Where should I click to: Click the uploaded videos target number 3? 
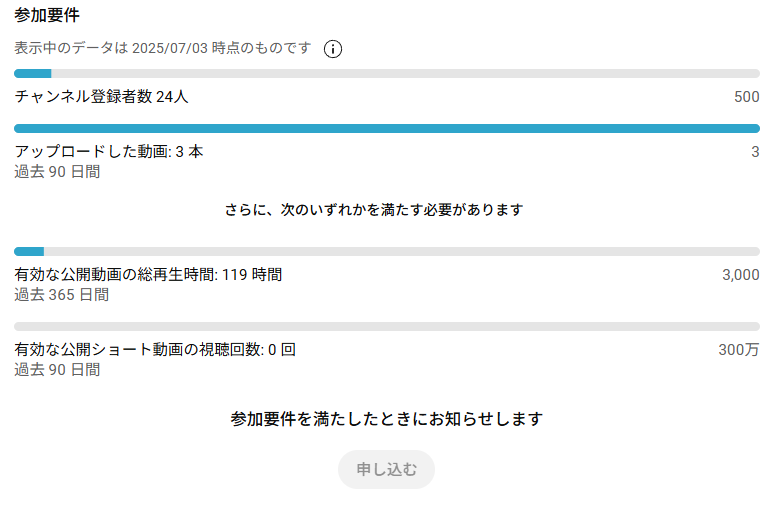[755, 151]
